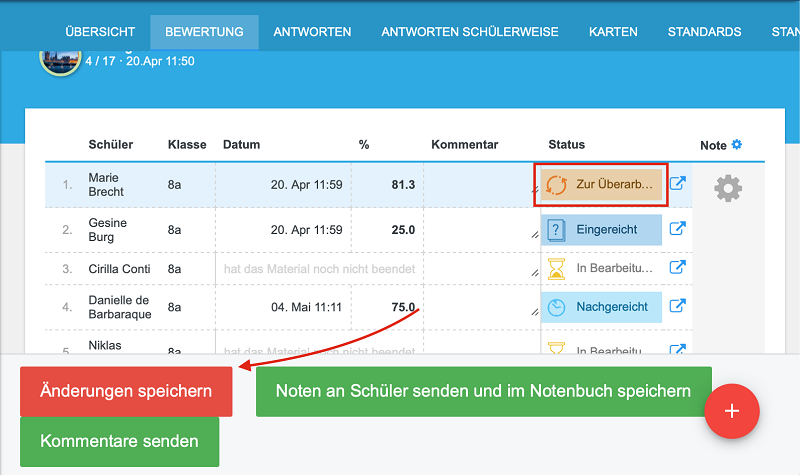Screen dimensions: 800x475
Task: Select the BEWERTUNG tab
Action: [x=204, y=32]
